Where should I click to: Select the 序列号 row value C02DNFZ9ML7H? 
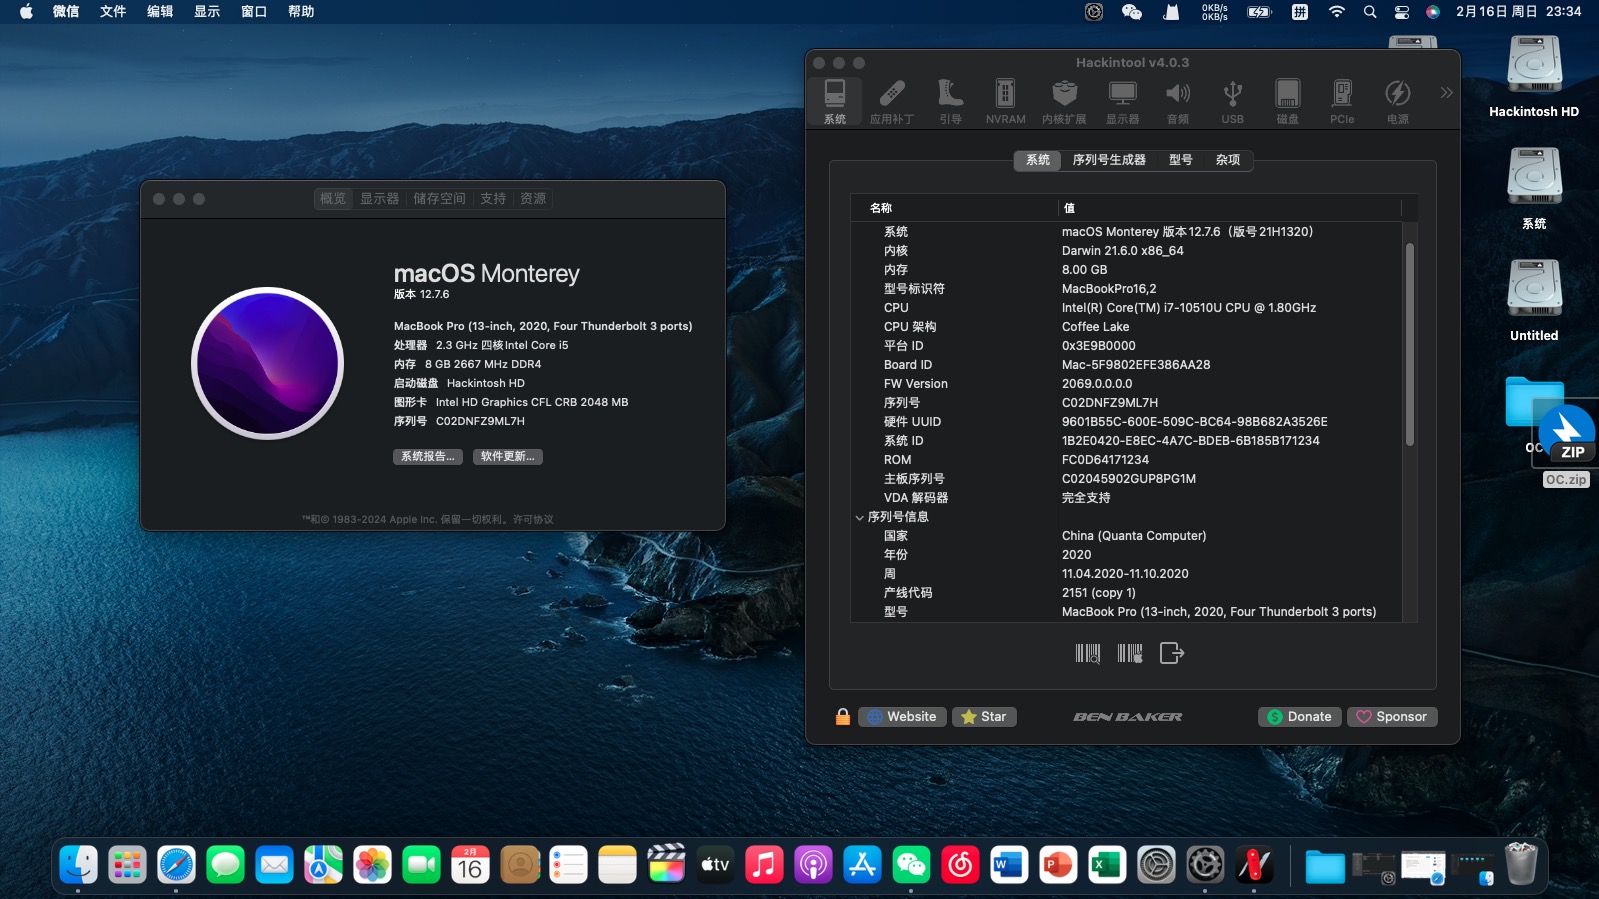[x=1110, y=403]
